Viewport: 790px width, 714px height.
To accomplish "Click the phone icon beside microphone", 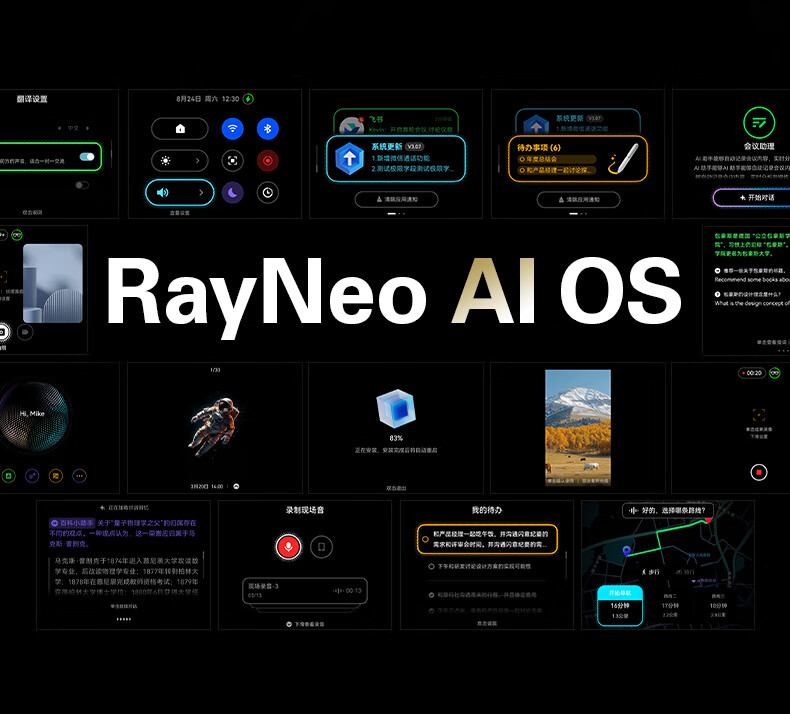I will click(x=321, y=547).
